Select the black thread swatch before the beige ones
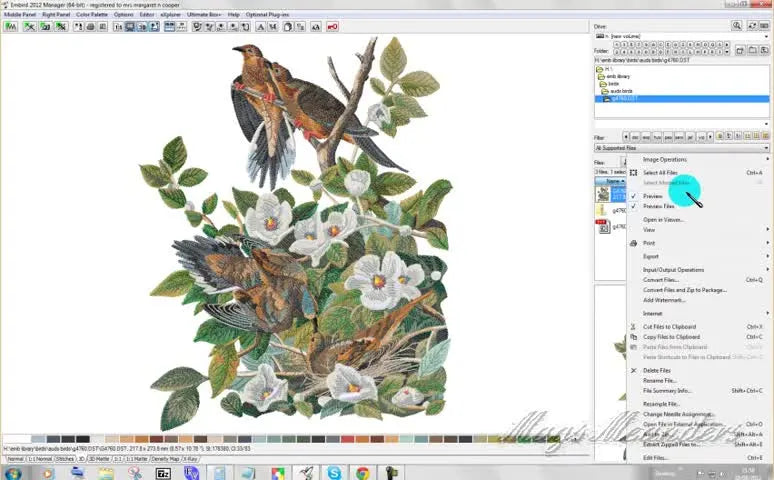Image resolution: width=774 pixels, height=480 pixels. pyautogui.click(x=82, y=439)
